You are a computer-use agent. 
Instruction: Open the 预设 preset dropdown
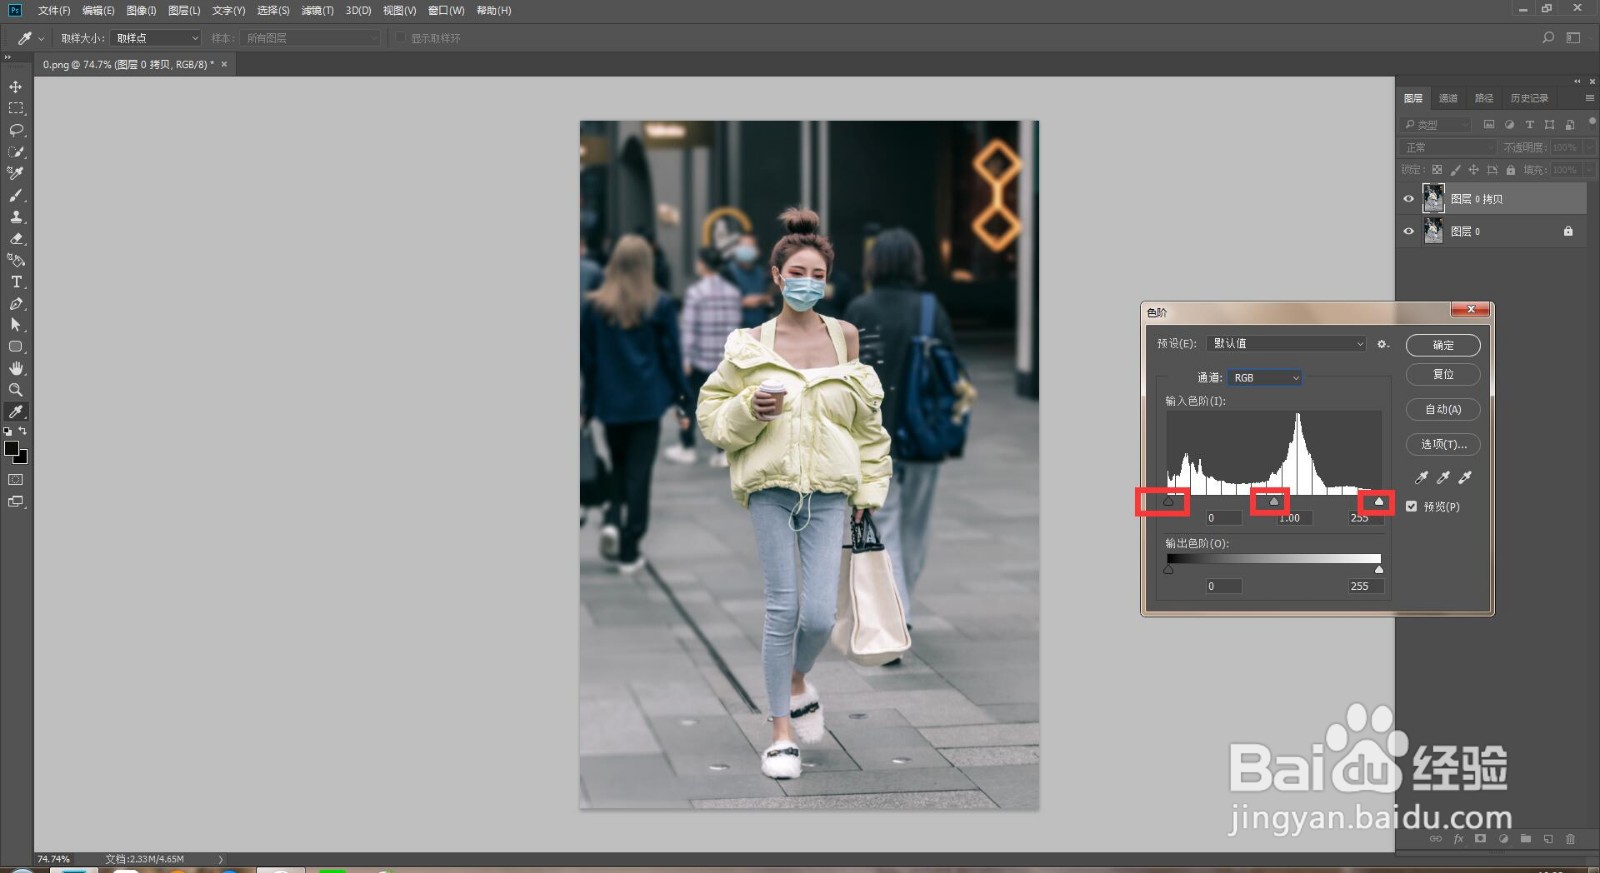(x=1286, y=344)
